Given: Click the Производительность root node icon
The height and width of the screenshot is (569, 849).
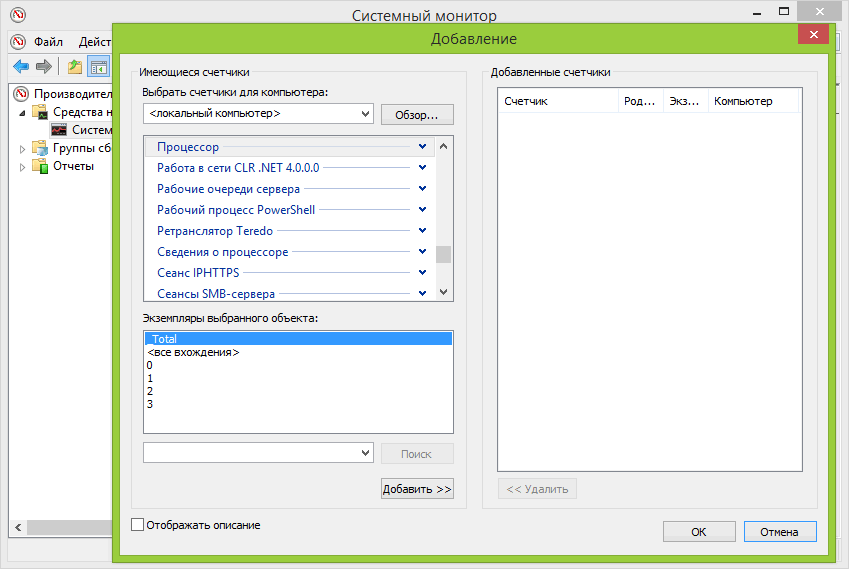Looking at the screenshot, I should tap(21, 94).
